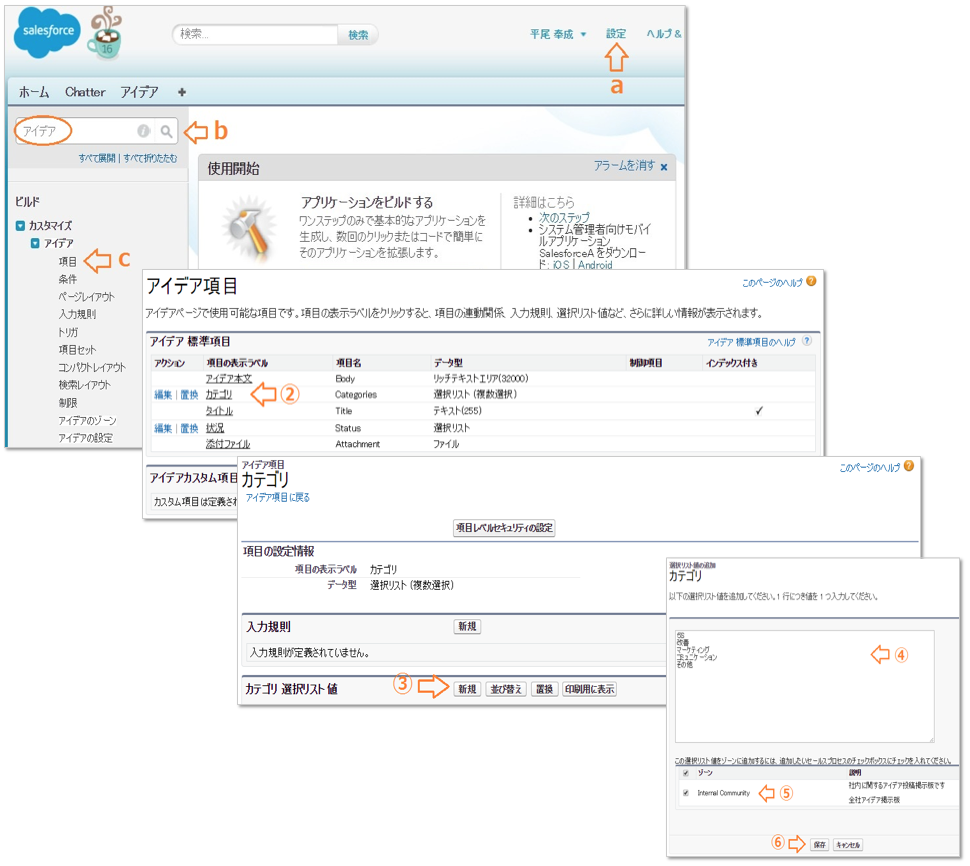Viewport: 970px width, 866px height.
Task: Click 新規 button in 入力規則 section
Action: tap(467, 626)
